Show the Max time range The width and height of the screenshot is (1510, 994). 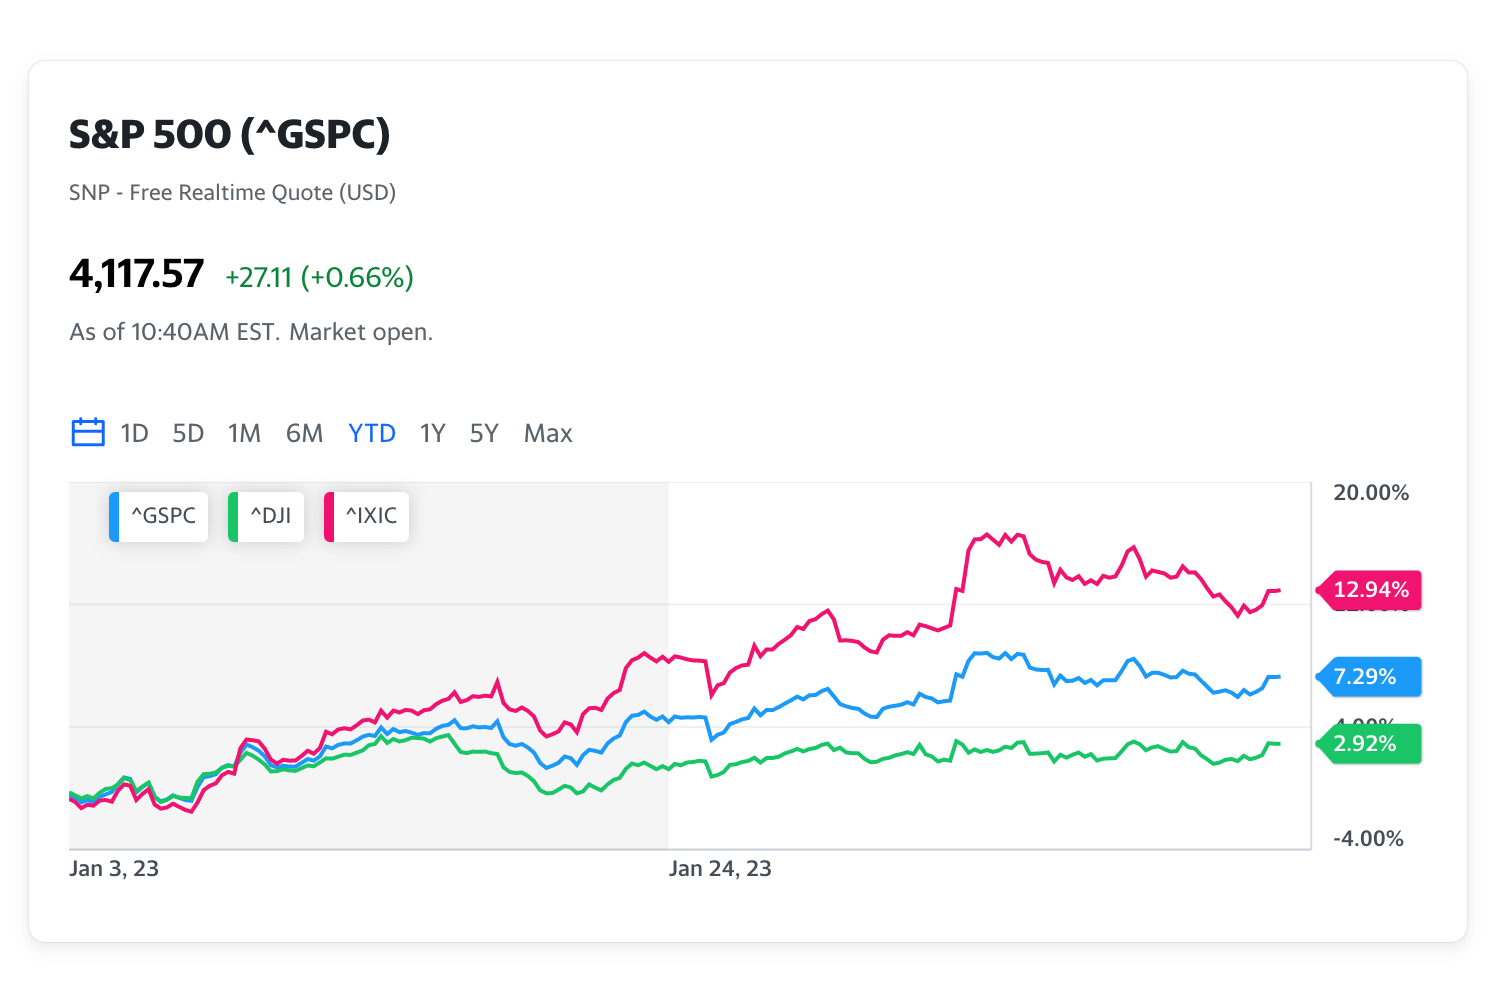pyautogui.click(x=548, y=433)
